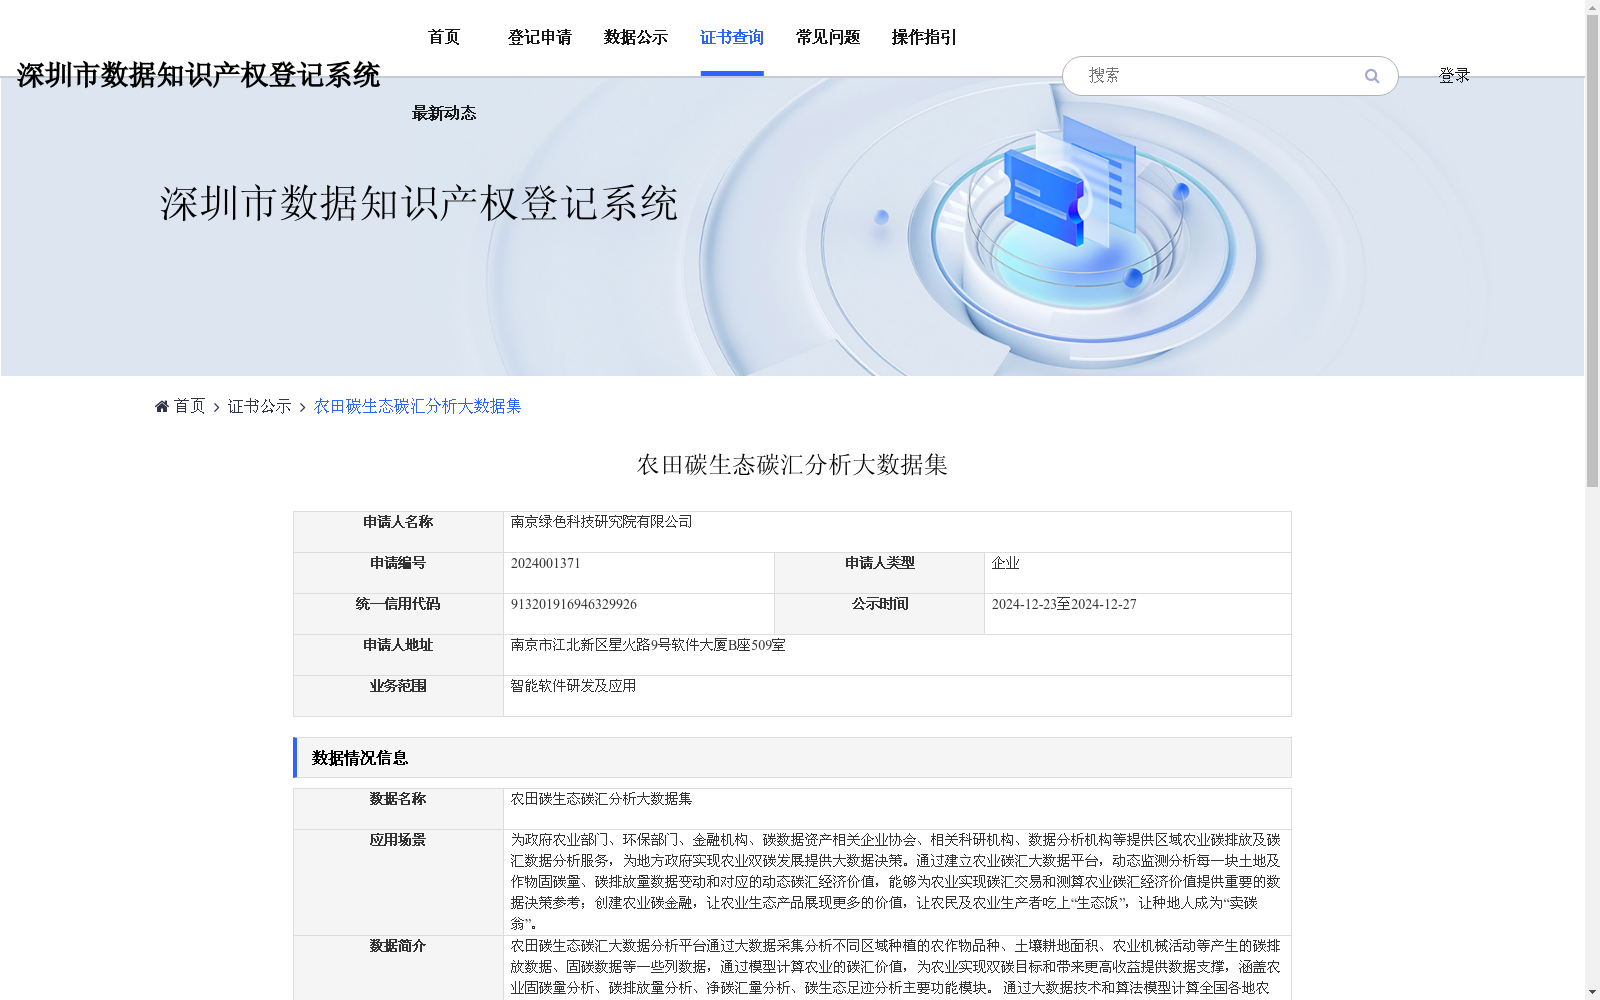Click applicant name 南京绿色科技研究院有限公司
Viewport: 1600px width, 1000px height.
(x=601, y=522)
